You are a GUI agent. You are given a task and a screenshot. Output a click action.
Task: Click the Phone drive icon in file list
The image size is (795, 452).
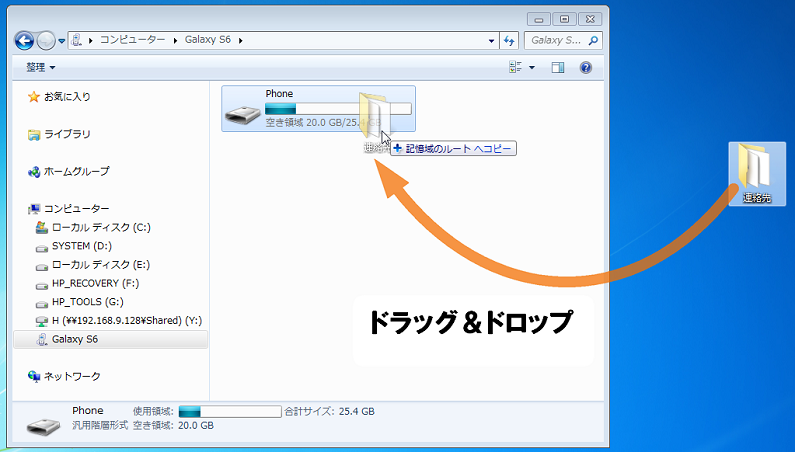pyautogui.click(x=243, y=115)
